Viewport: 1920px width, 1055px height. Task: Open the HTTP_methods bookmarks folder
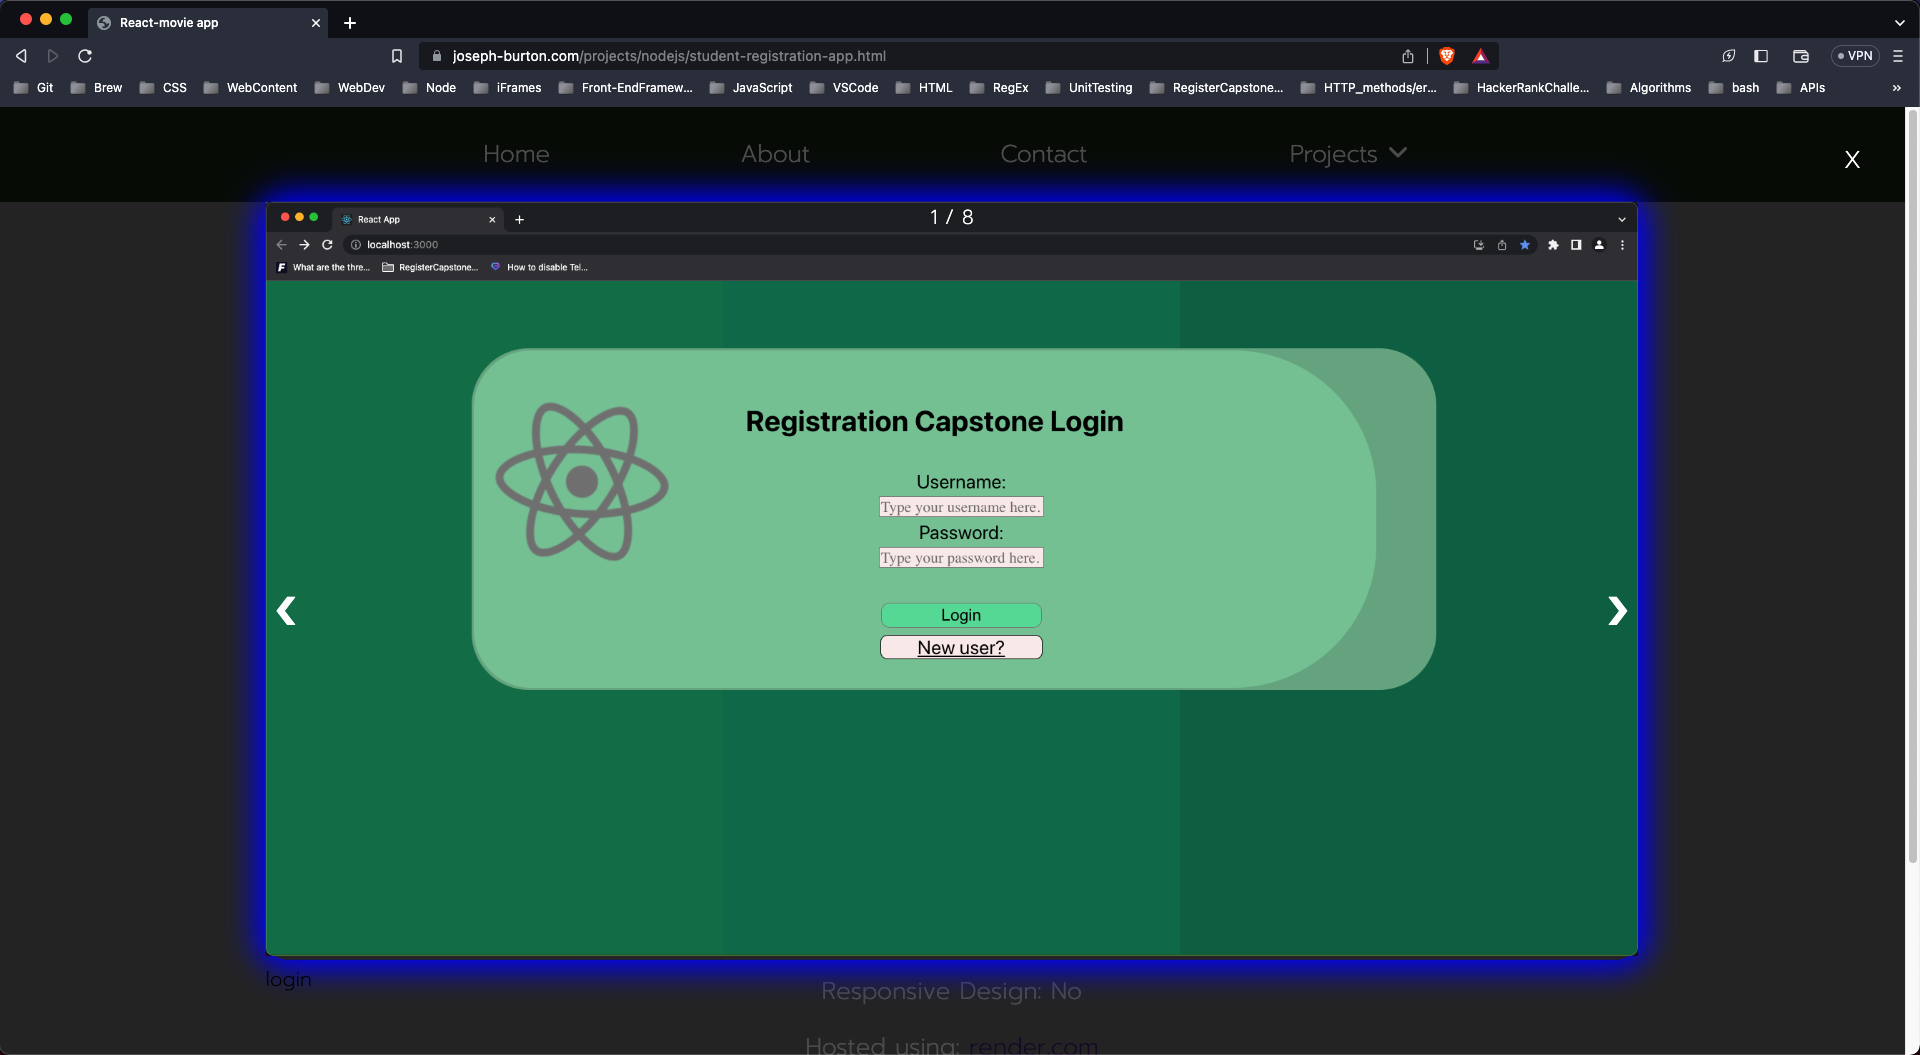click(1369, 88)
